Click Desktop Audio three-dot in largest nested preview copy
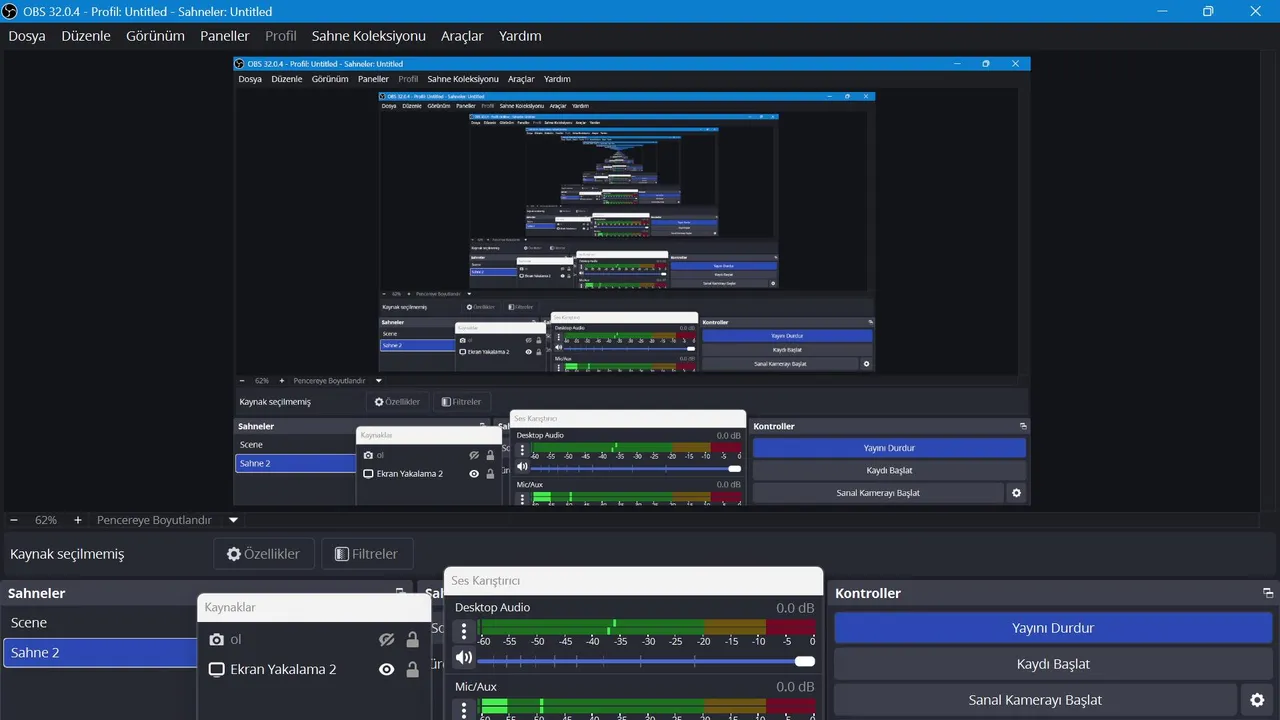Image resolution: width=1280 pixels, height=720 pixels. (x=522, y=450)
